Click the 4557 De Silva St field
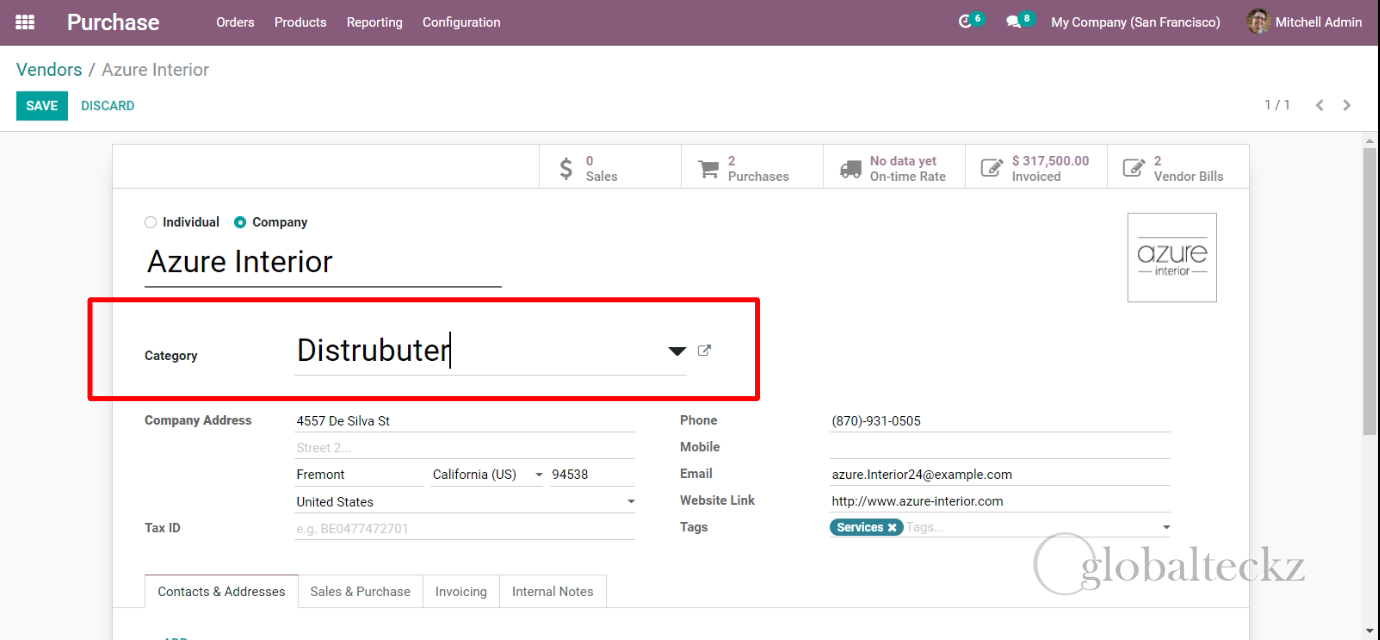Image resolution: width=1380 pixels, height=640 pixels. pyautogui.click(x=465, y=421)
